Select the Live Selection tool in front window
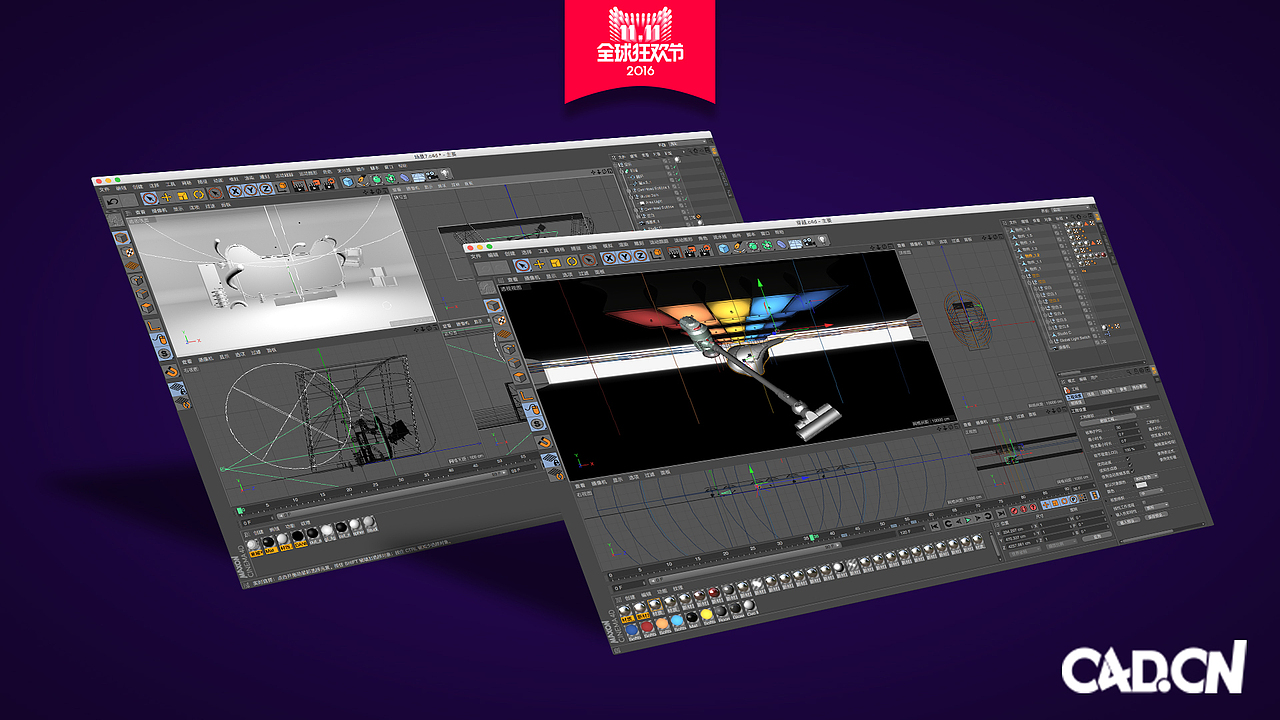Viewport: 1280px width, 720px height. (522, 265)
